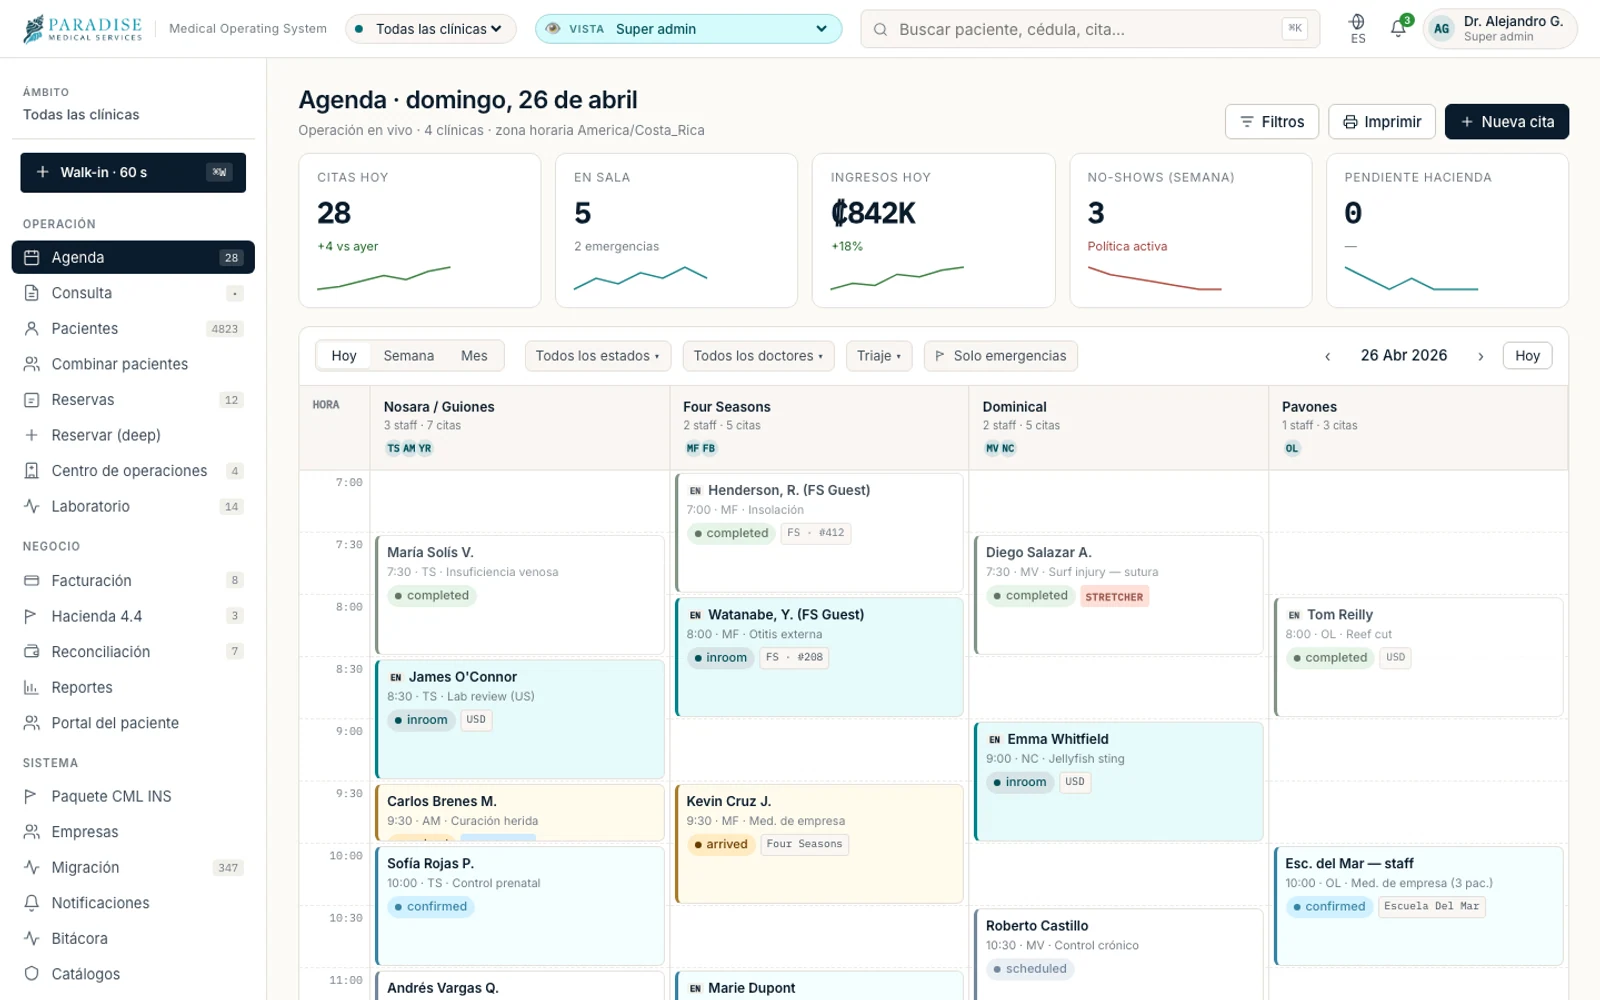Go to previous day chevron
Viewport: 1600px width, 1000px height.
[1327, 356]
